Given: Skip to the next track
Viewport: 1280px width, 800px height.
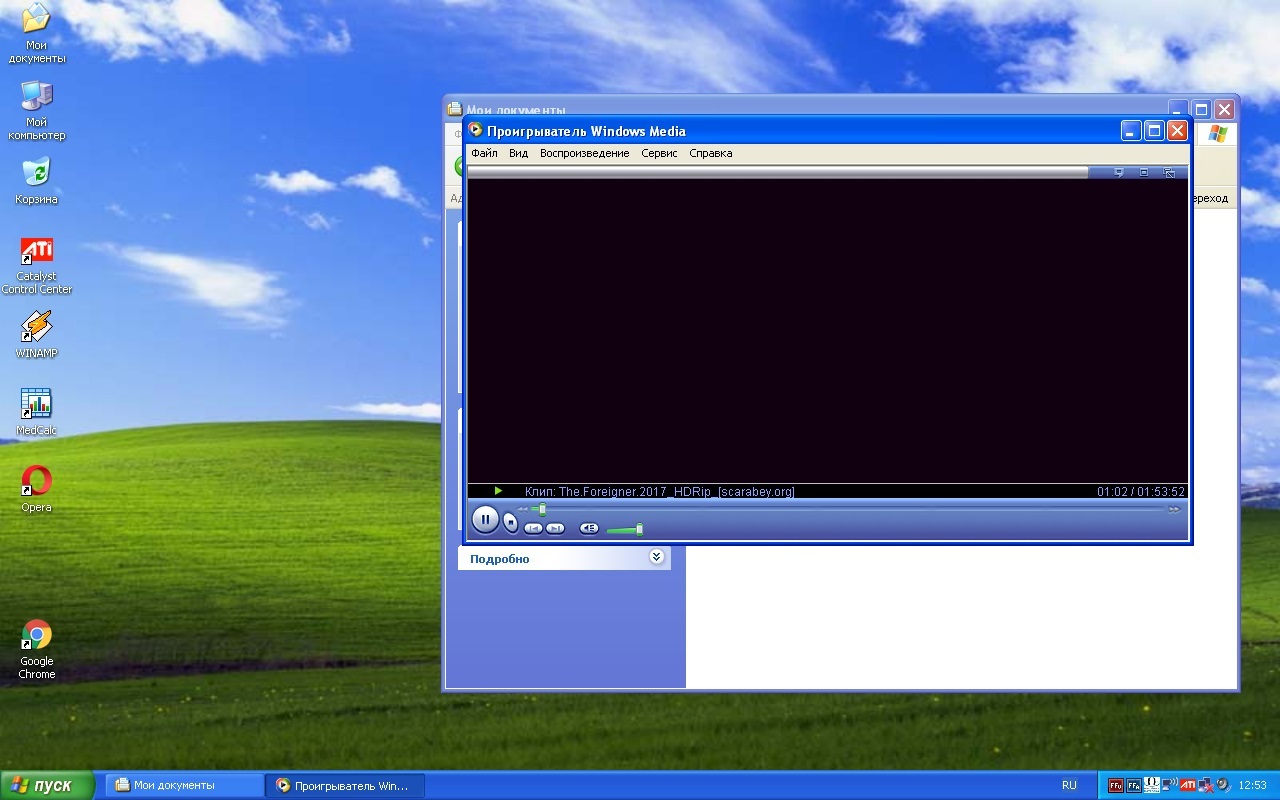Looking at the screenshot, I should (555, 528).
